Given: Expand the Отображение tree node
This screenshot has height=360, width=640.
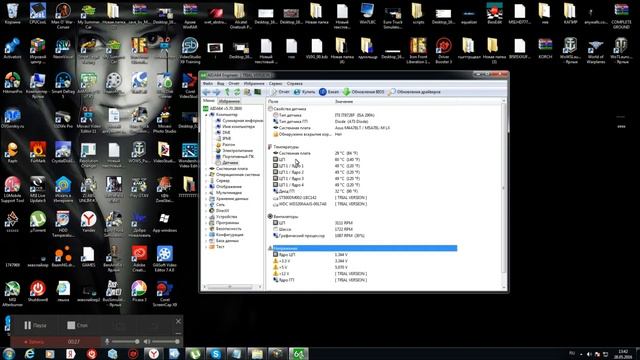Looking at the screenshot, I should (x=206, y=187).
